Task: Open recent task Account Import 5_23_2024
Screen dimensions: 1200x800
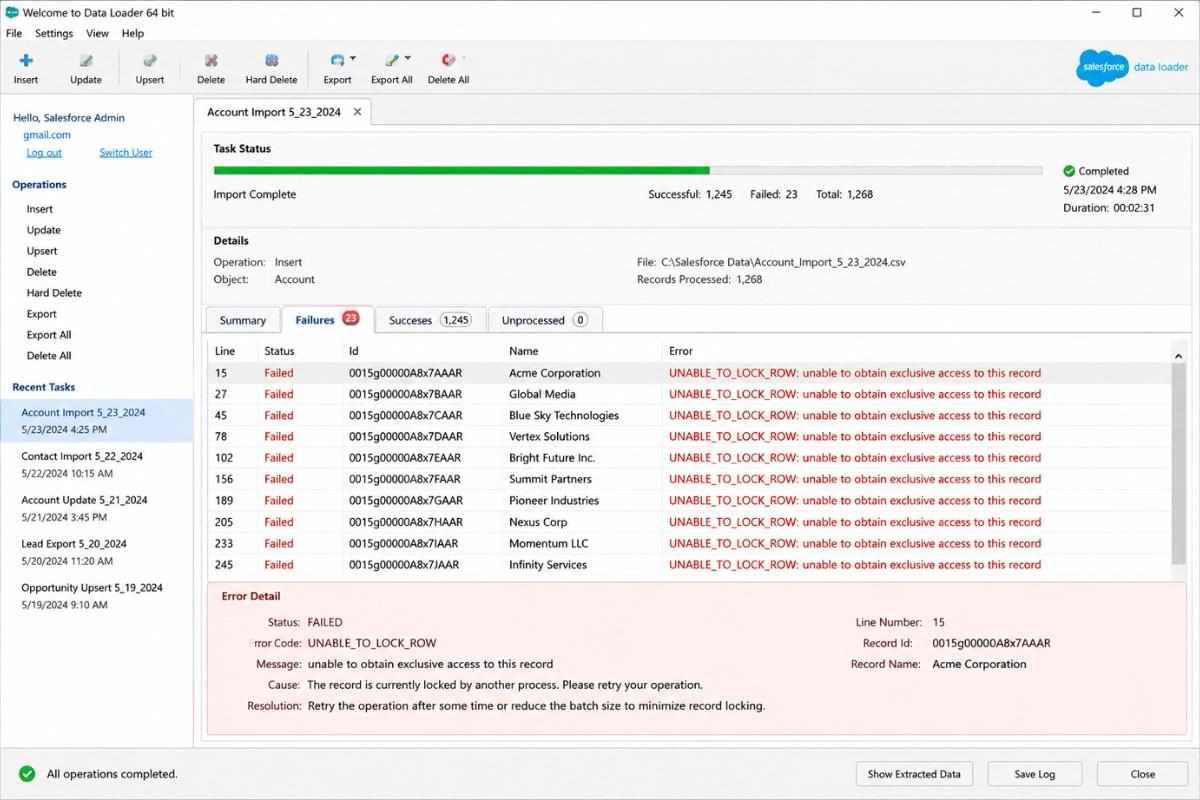Action: [96, 420]
